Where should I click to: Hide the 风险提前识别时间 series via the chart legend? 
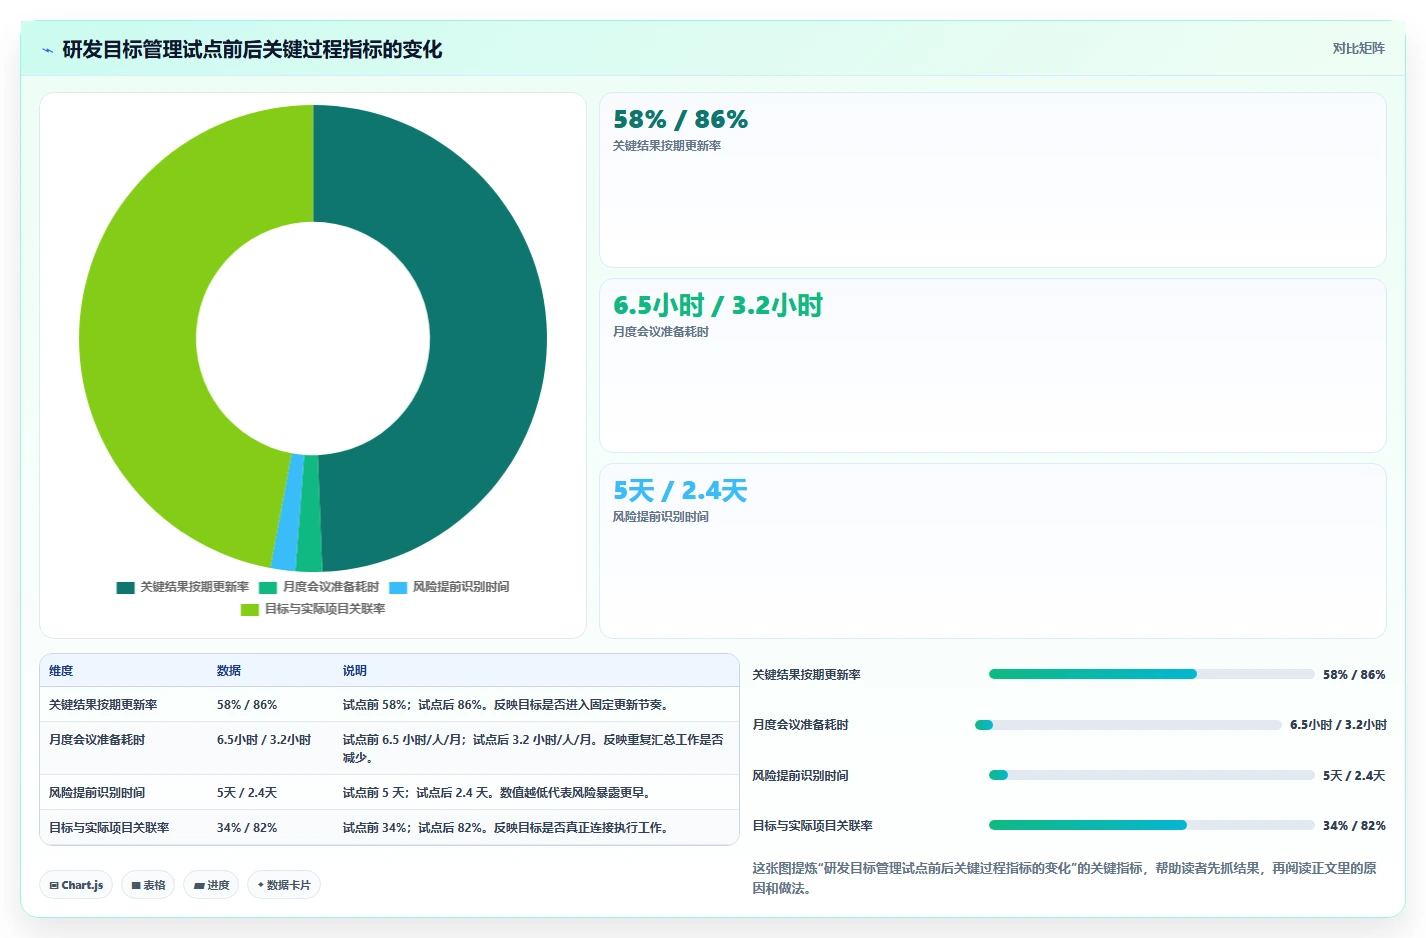[x=449, y=587]
